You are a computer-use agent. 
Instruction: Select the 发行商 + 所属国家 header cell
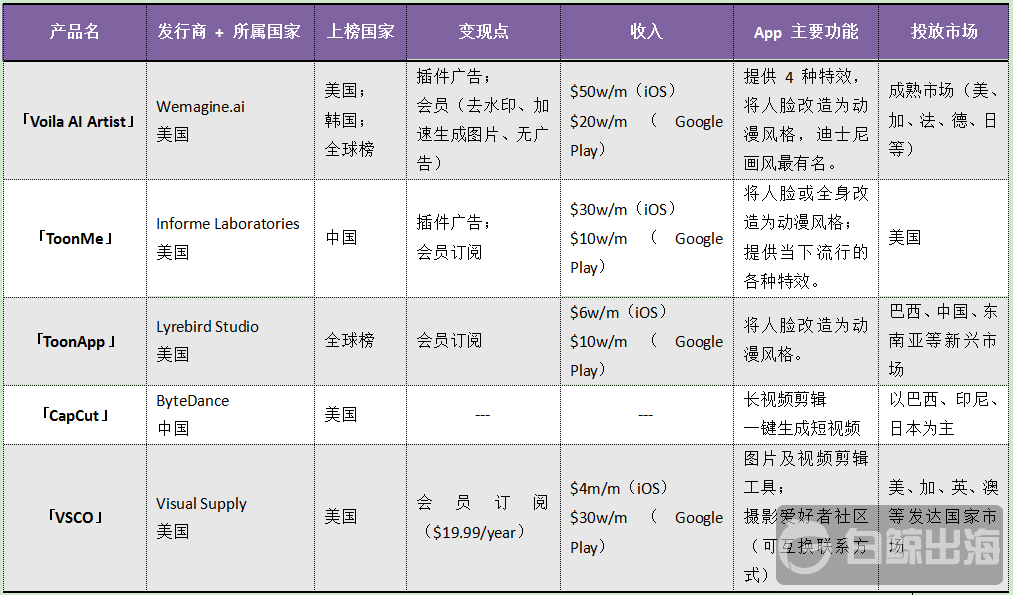(x=229, y=31)
